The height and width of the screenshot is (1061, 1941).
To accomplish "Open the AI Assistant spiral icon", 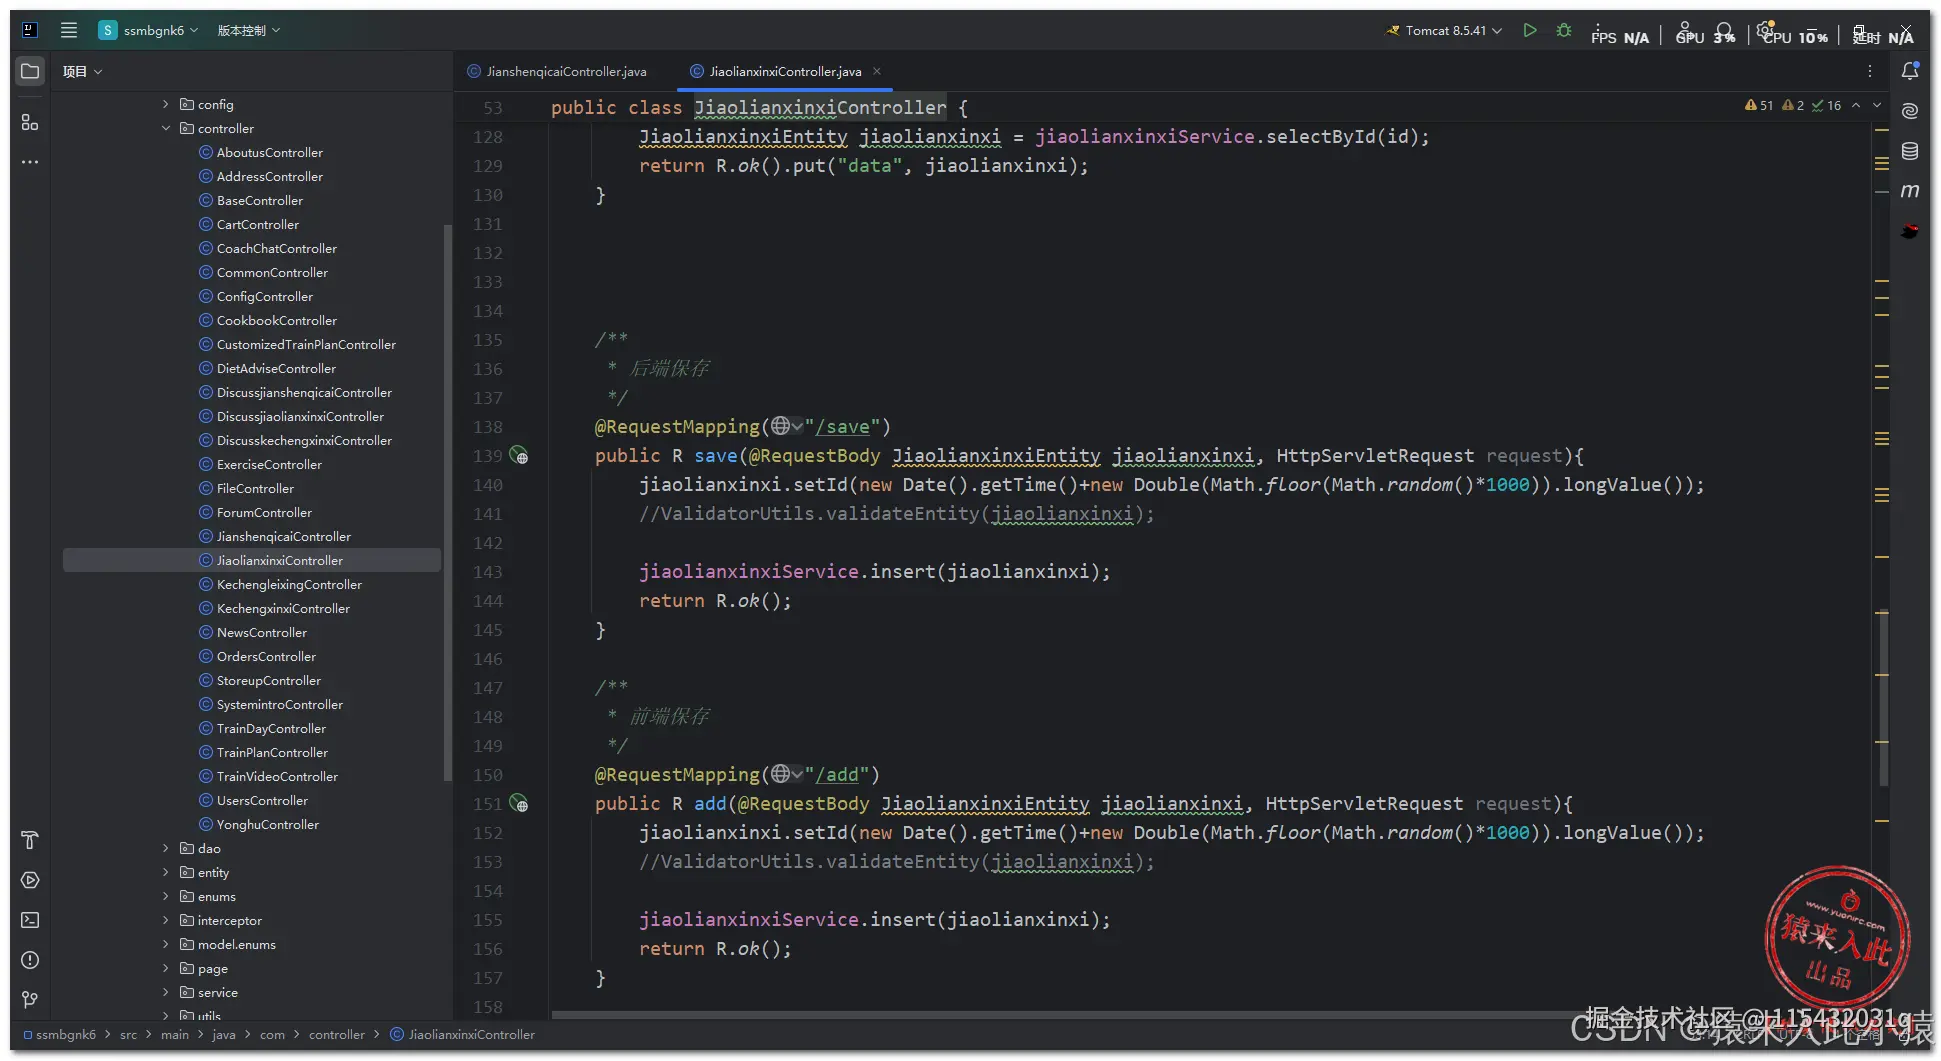I will click(x=1910, y=111).
